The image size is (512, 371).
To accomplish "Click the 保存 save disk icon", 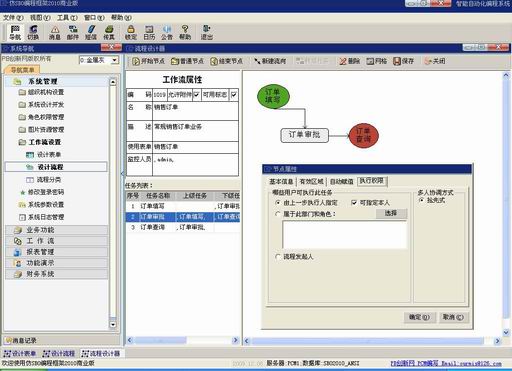I will click(403, 61).
